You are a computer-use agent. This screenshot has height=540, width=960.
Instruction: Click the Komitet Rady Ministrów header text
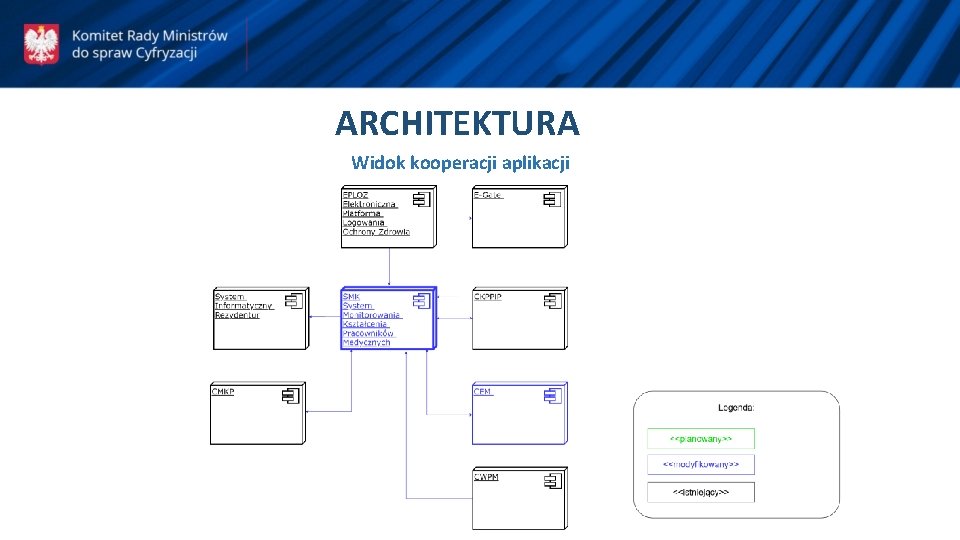coord(149,44)
